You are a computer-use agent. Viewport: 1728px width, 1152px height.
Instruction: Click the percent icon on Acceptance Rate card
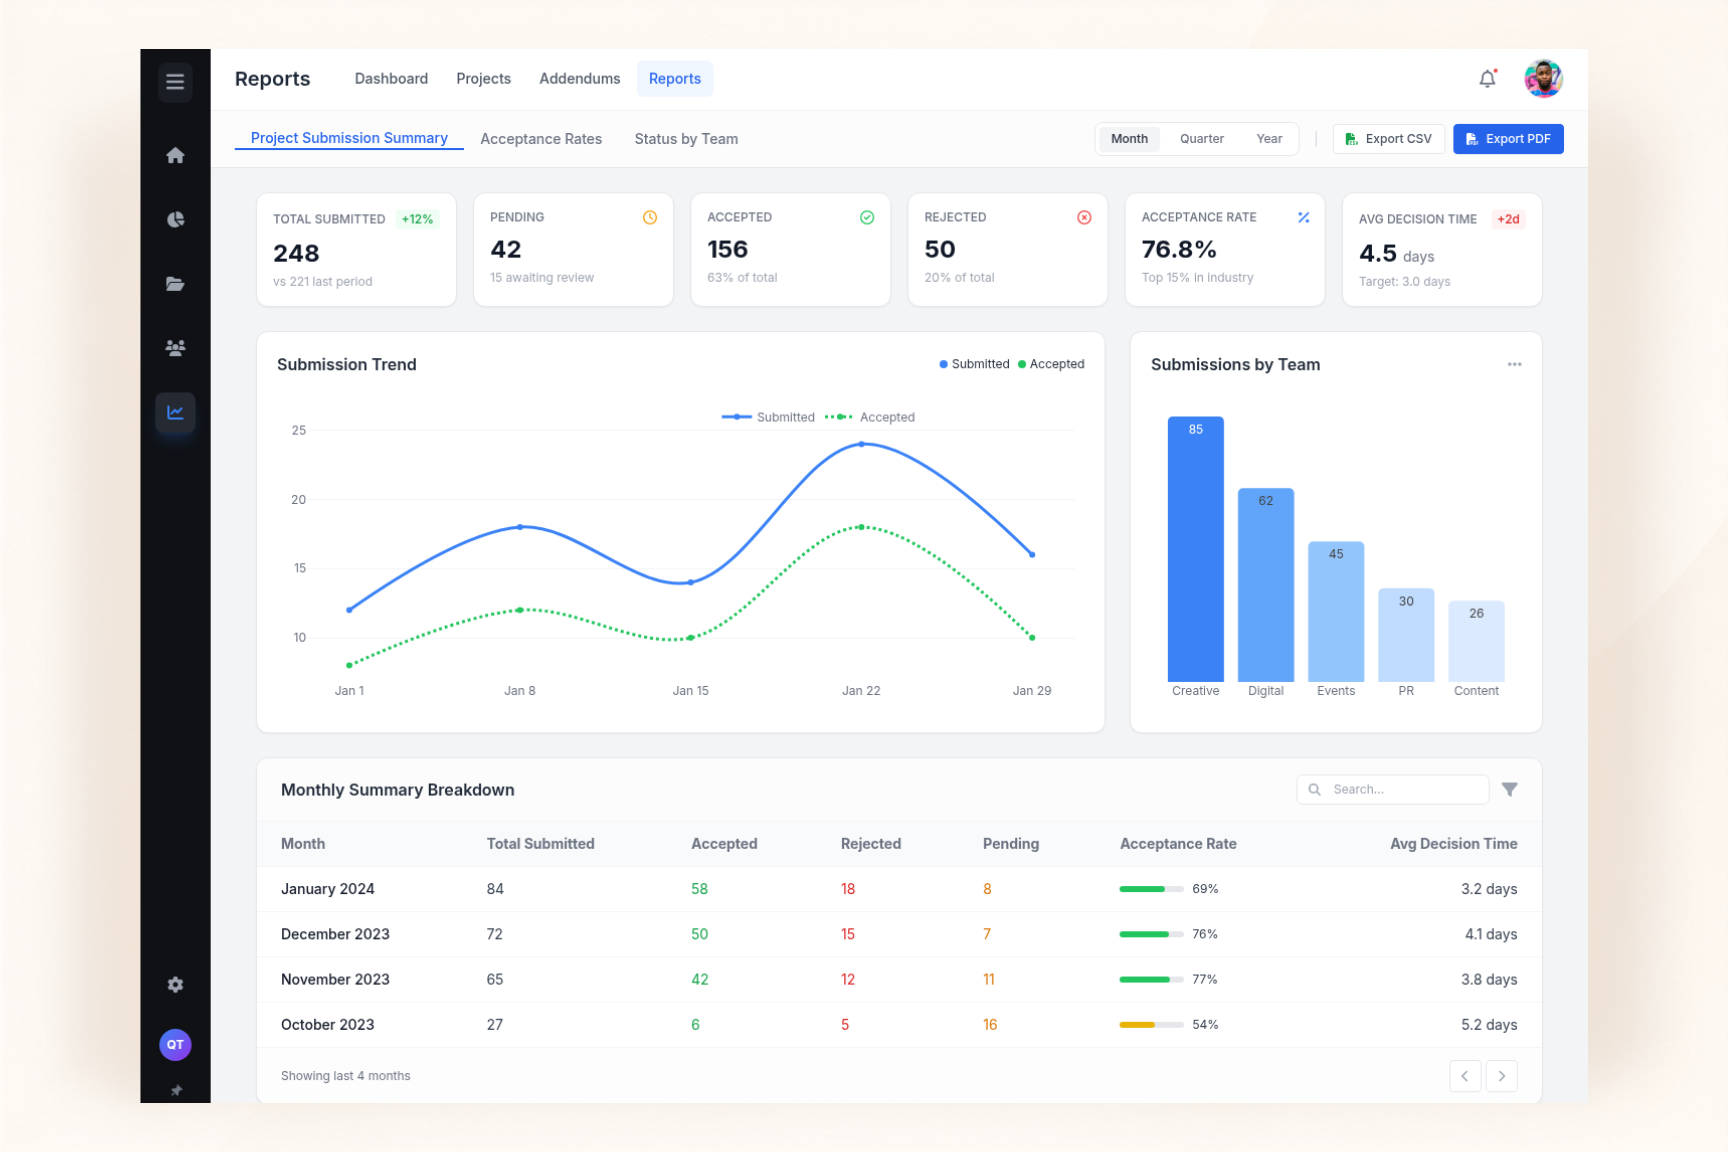pyautogui.click(x=1303, y=217)
